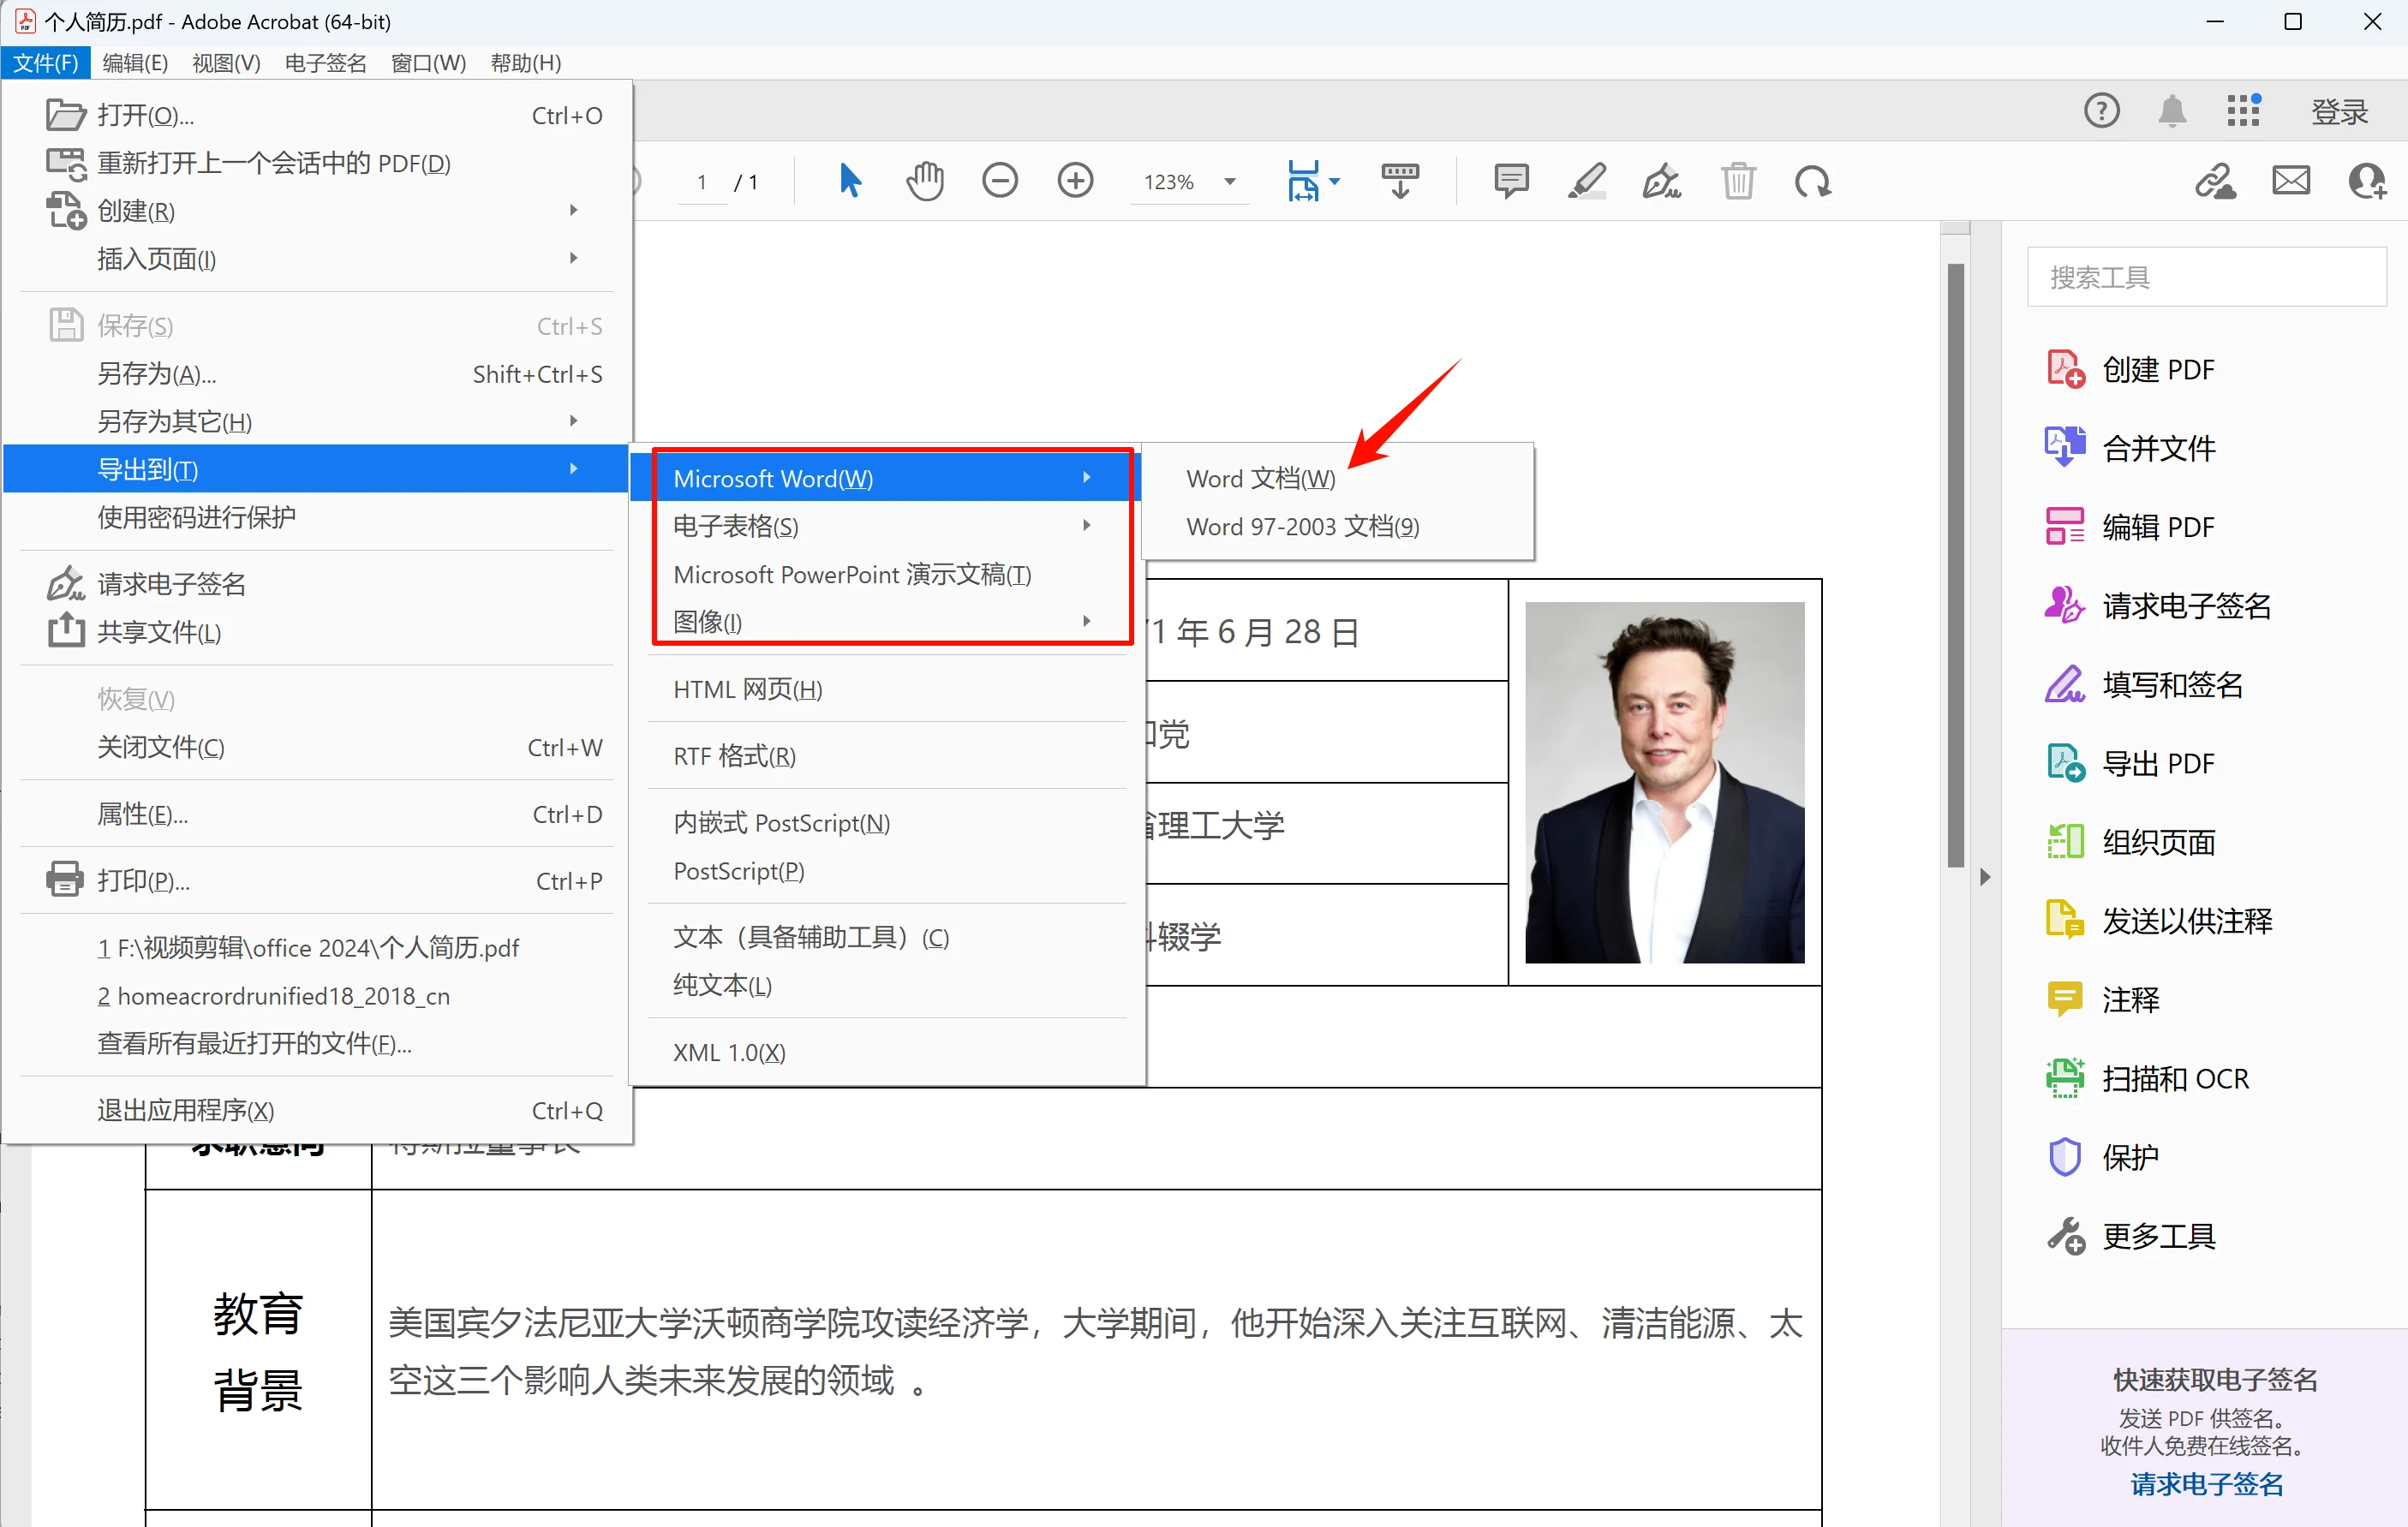
Task: Expand the fit page options arrow
Action: coord(1334,182)
